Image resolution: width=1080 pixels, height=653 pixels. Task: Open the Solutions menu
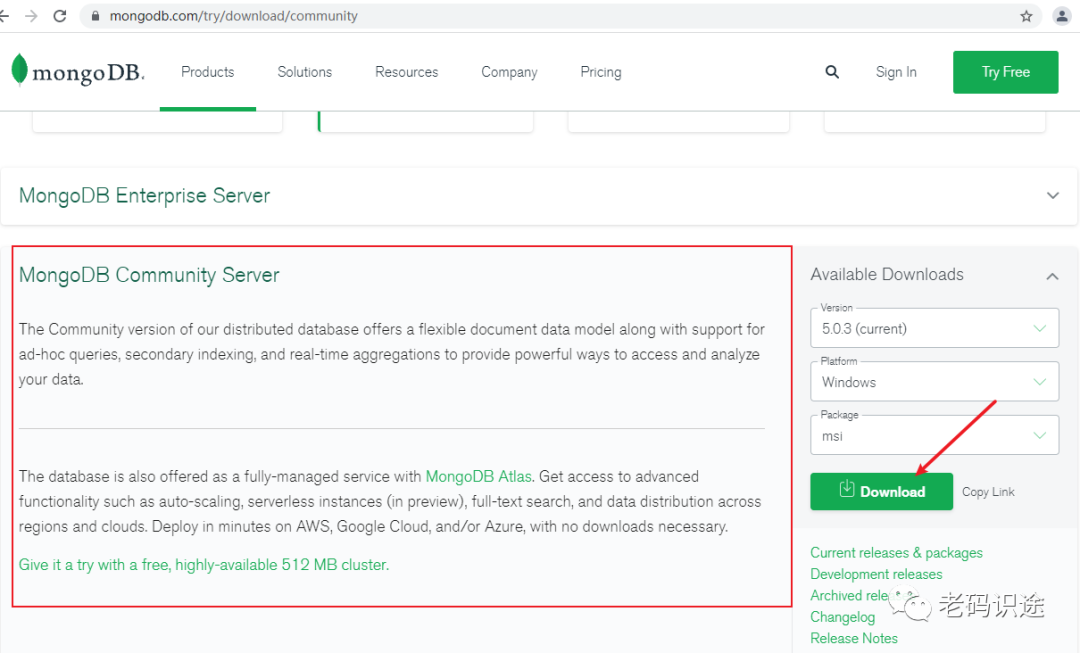[304, 72]
